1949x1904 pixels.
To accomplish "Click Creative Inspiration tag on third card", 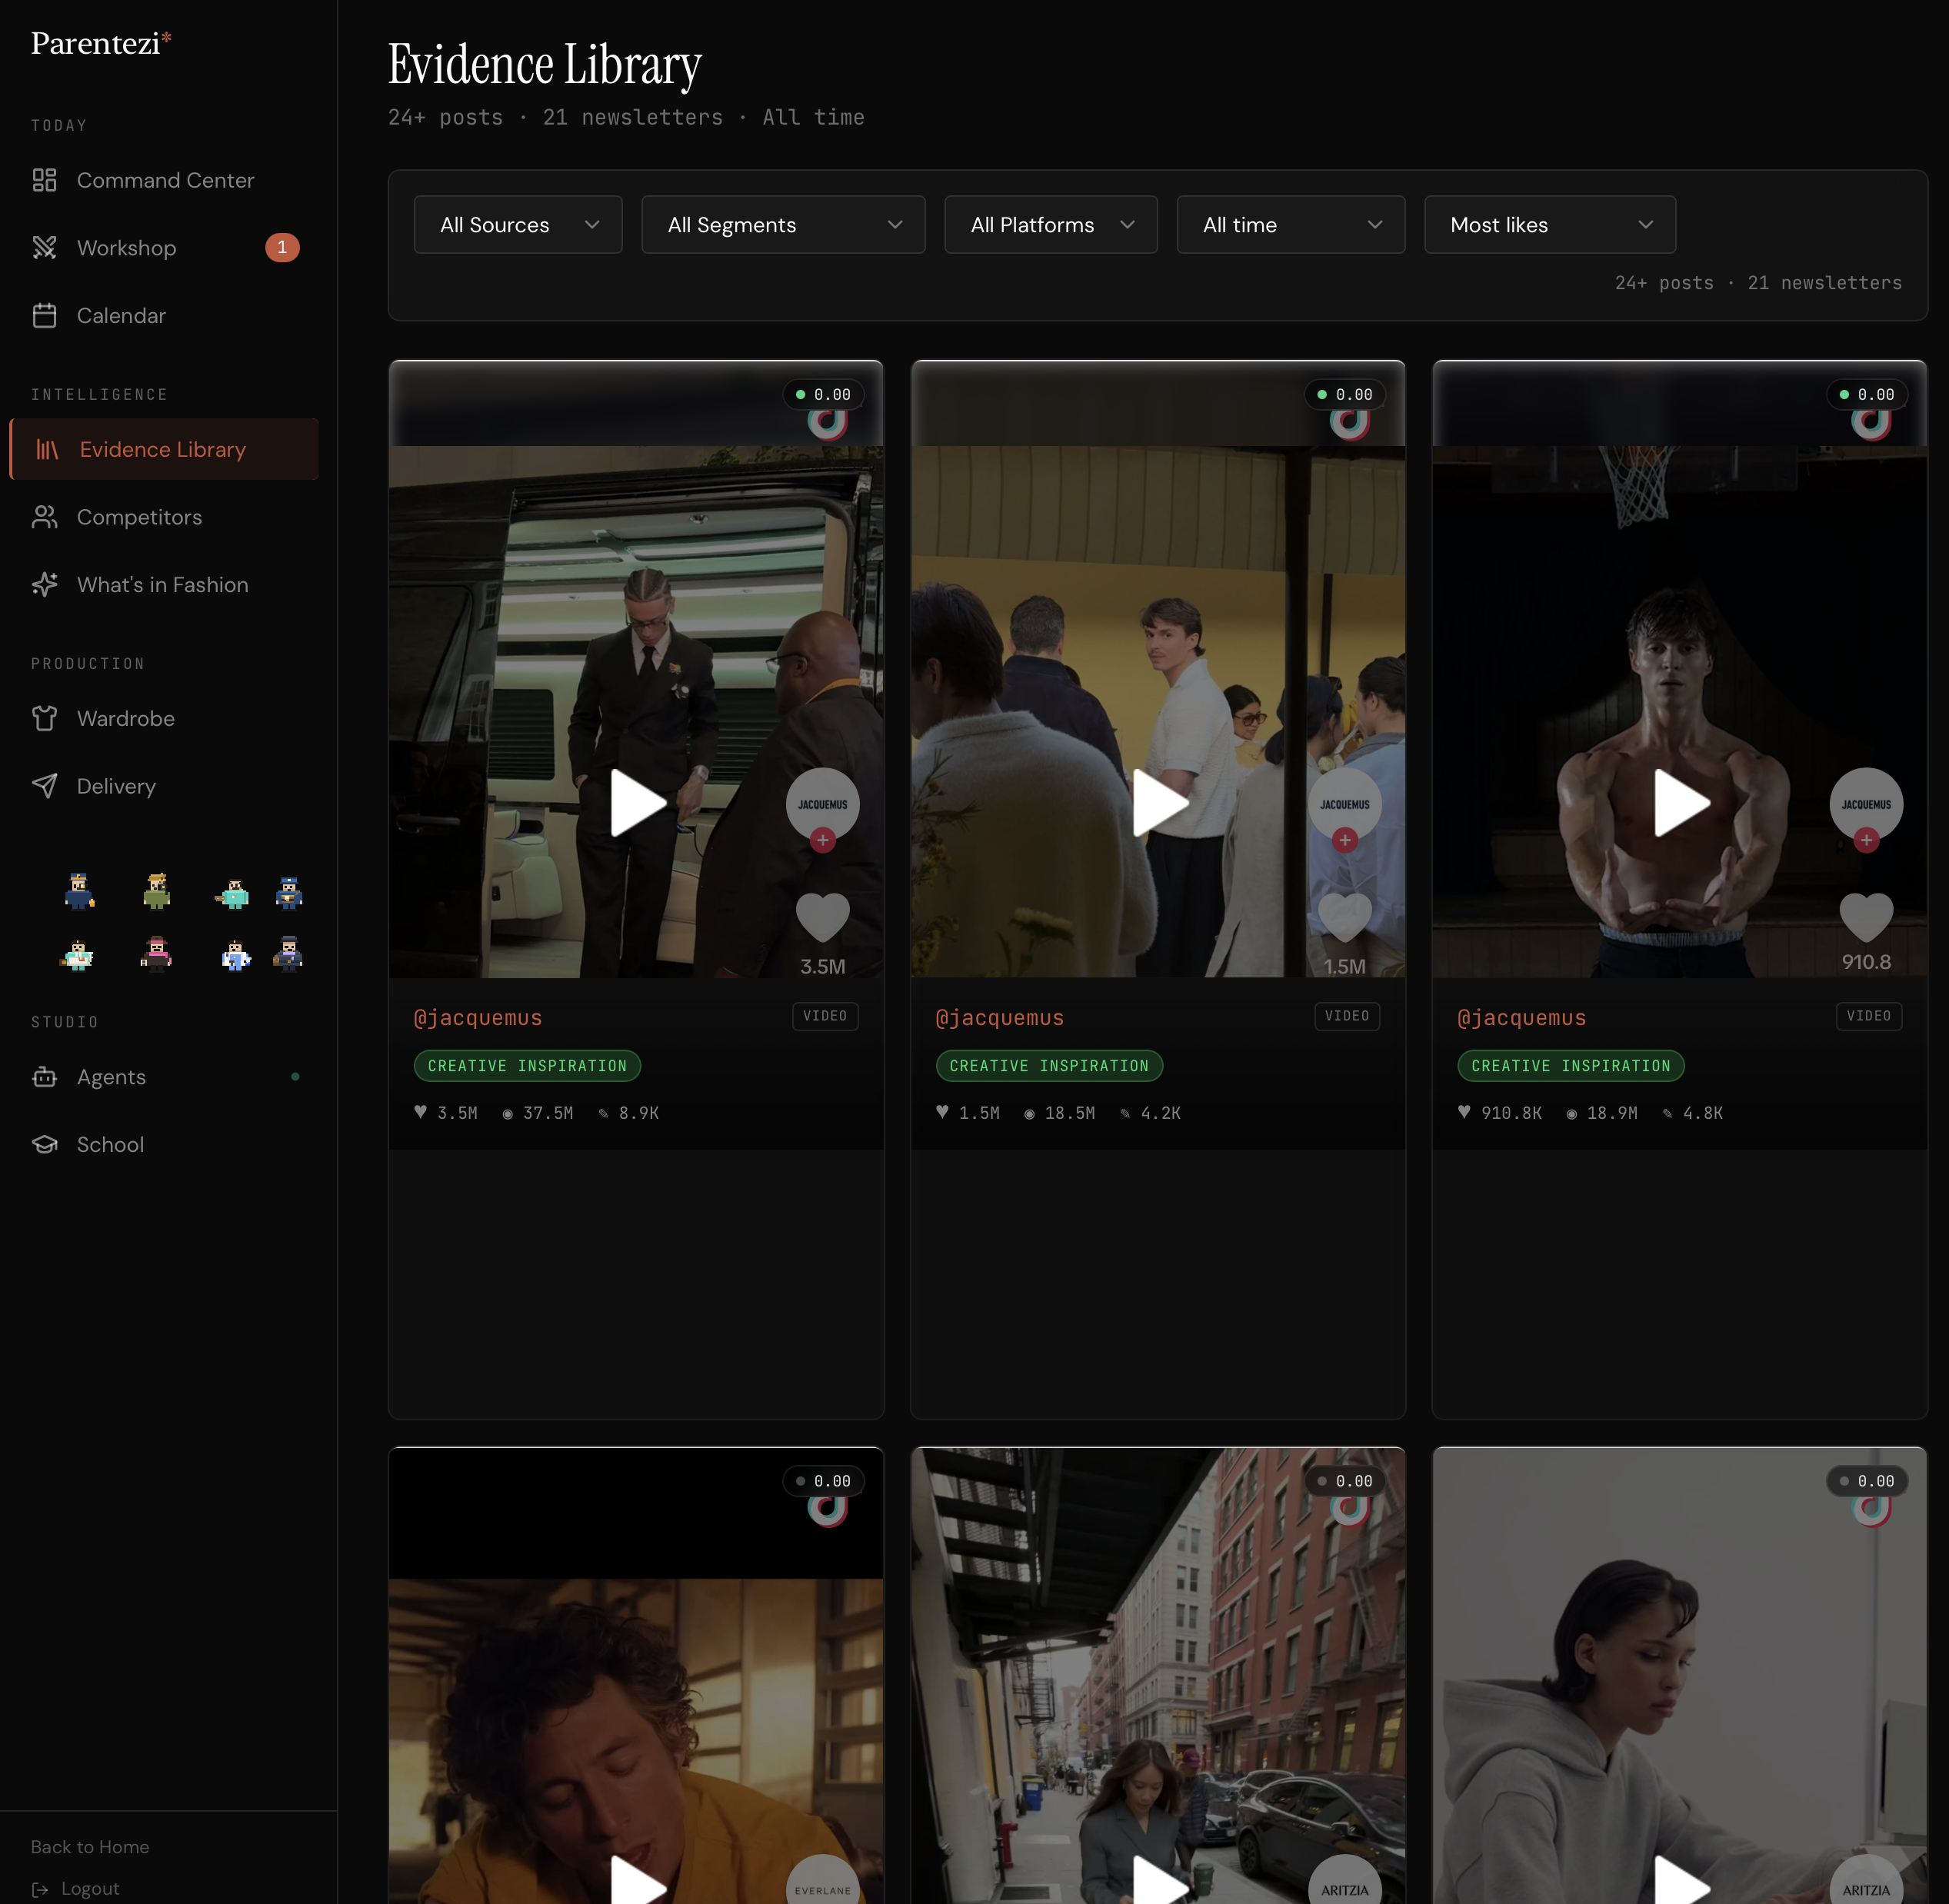I will click(1572, 1066).
